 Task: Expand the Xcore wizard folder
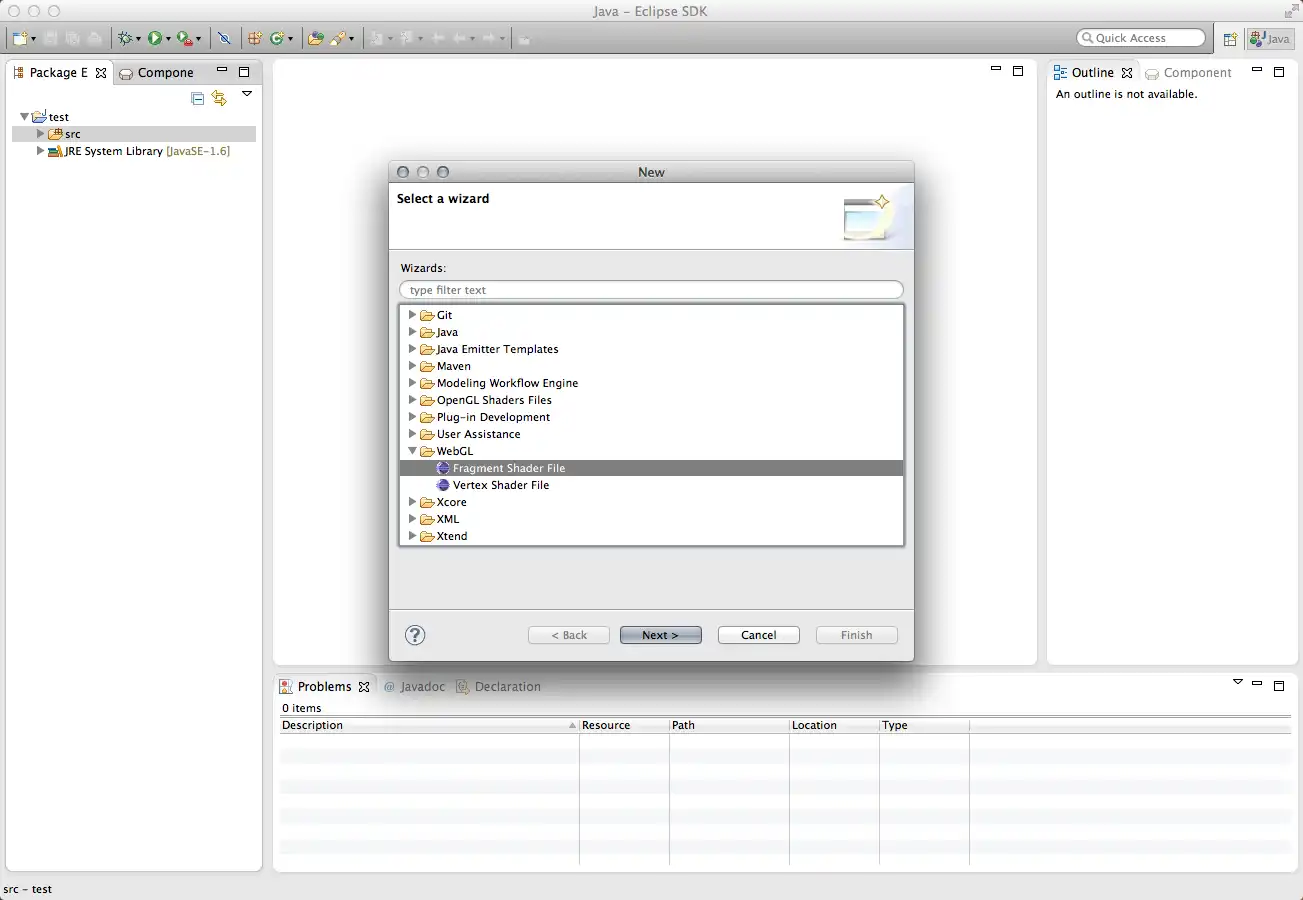(412, 502)
